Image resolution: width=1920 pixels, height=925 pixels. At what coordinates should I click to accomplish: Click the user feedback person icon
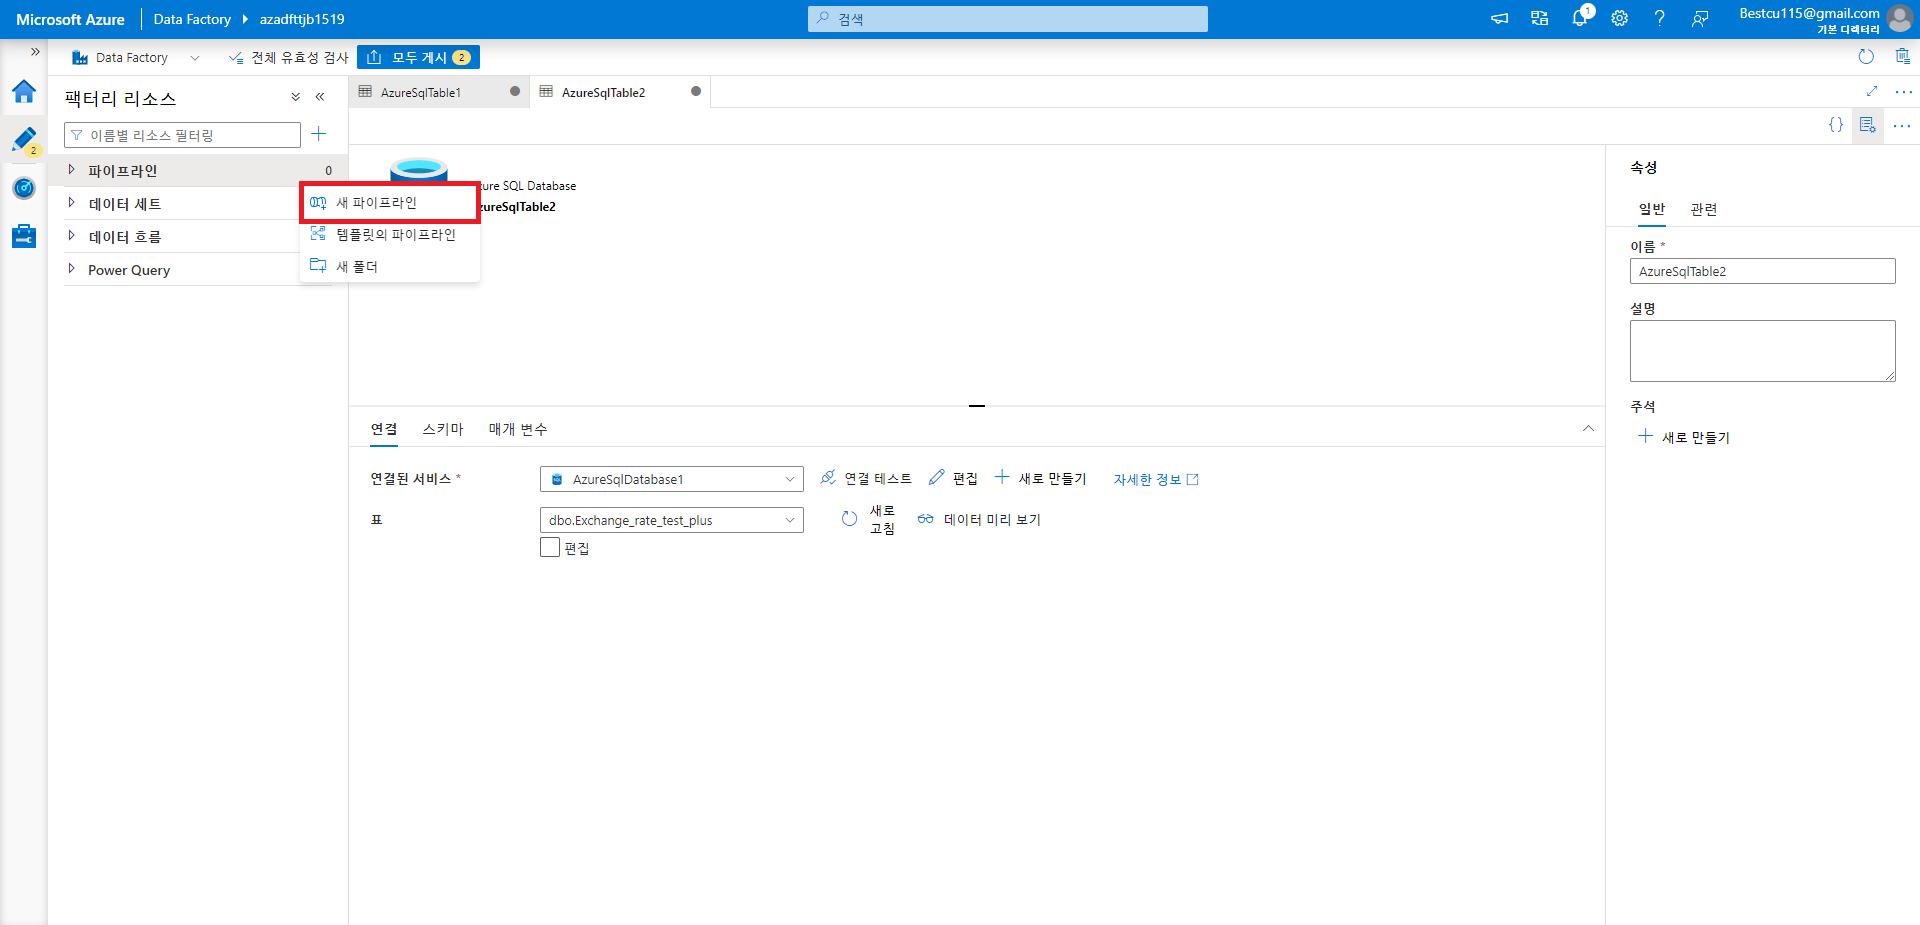coord(1700,19)
